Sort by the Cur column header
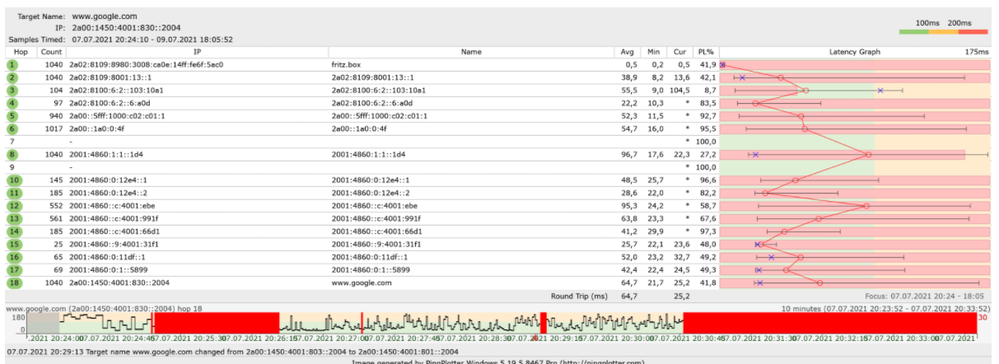 (x=680, y=52)
